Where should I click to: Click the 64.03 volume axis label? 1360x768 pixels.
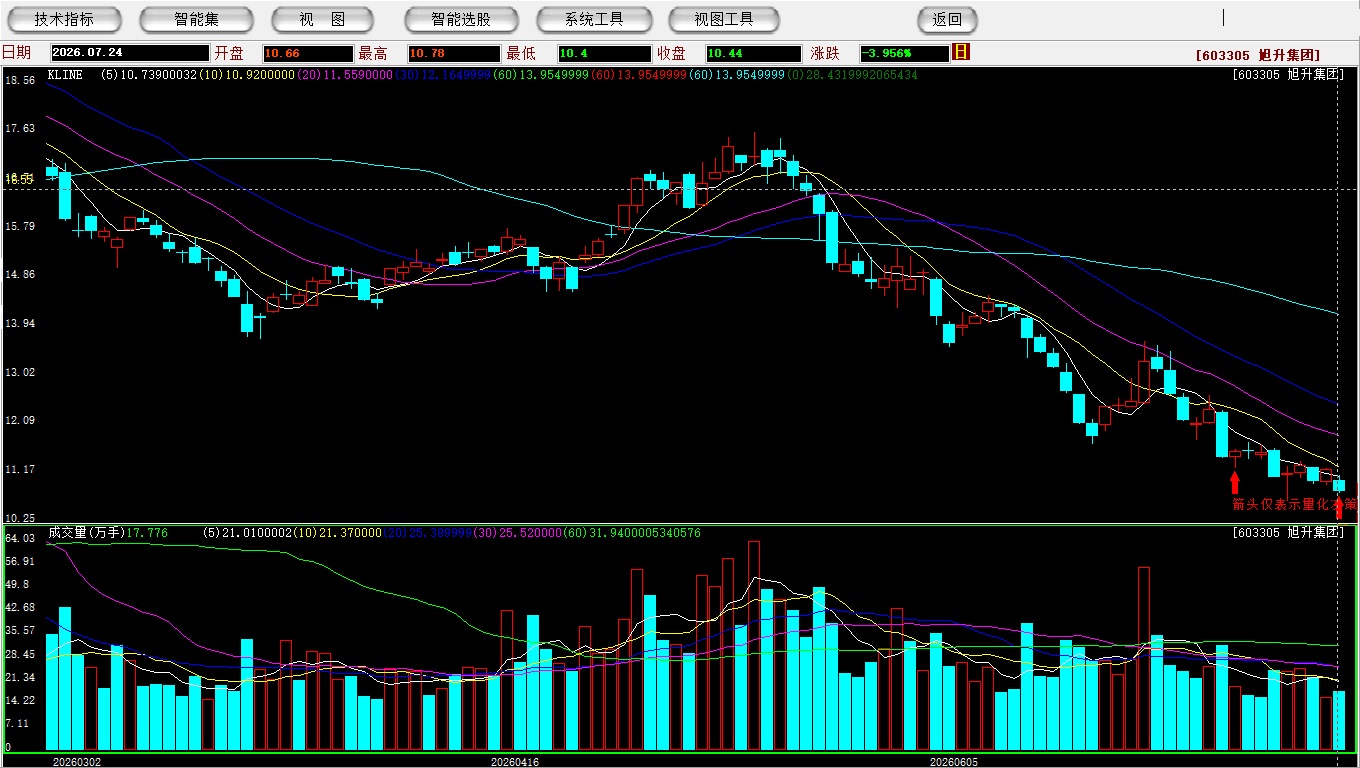coord(20,538)
